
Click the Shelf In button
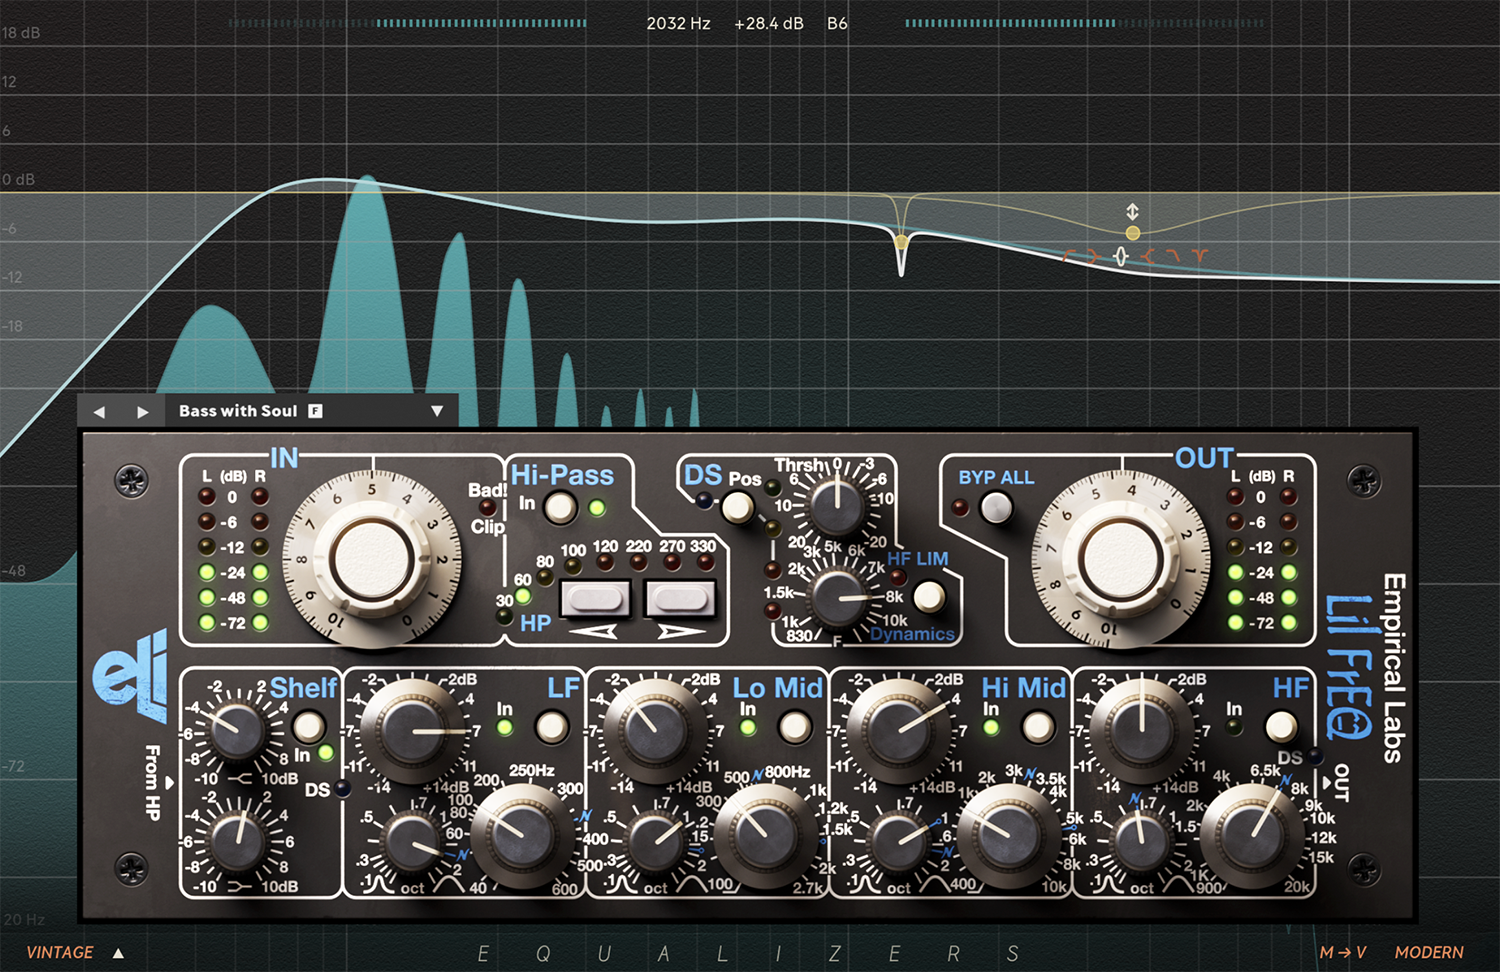coord(308,727)
